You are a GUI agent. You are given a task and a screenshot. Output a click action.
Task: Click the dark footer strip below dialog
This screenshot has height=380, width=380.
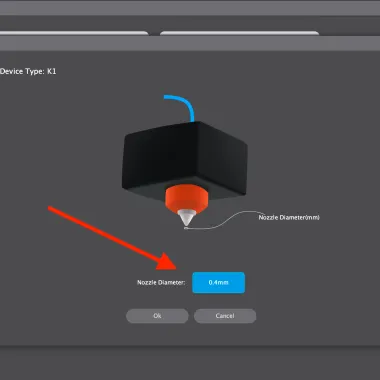click(x=190, y=363)
